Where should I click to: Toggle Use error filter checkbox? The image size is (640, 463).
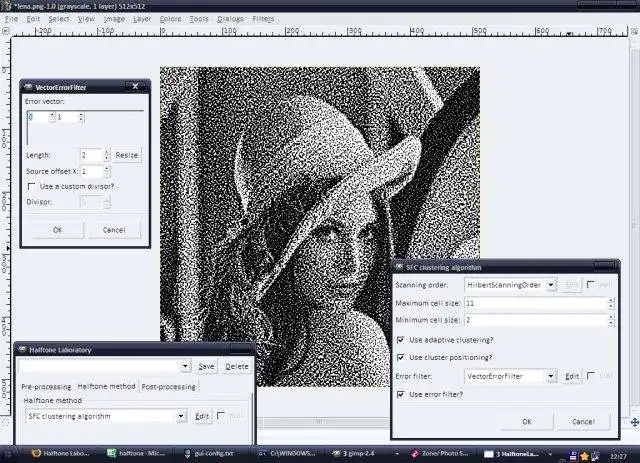(400, 394)
